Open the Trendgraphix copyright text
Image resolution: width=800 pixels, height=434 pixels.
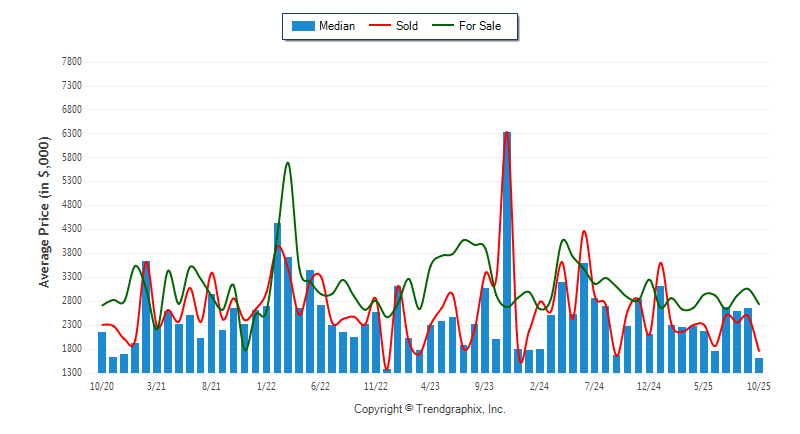coord(430,409)
